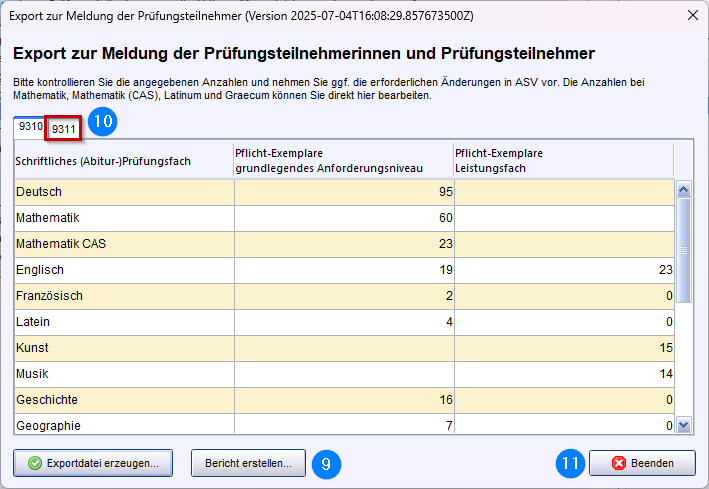Viewport: 709px width, 489px height.
Task: Click Geschichte grundlegendes value 16
Action: (x=345, y=400)
